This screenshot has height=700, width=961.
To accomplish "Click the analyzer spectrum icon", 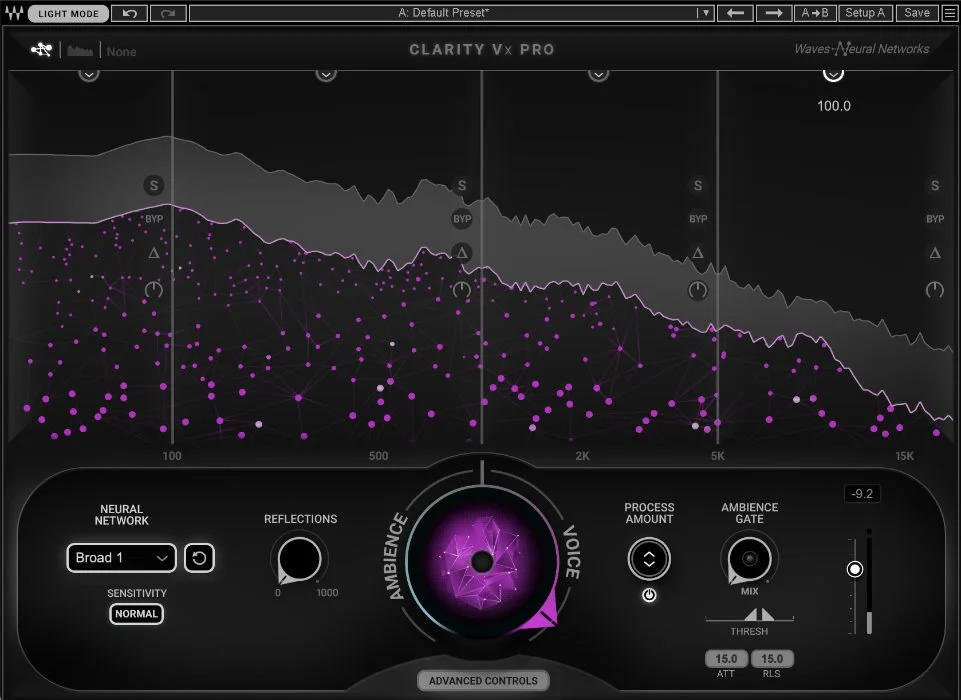I will click(80, 51).
